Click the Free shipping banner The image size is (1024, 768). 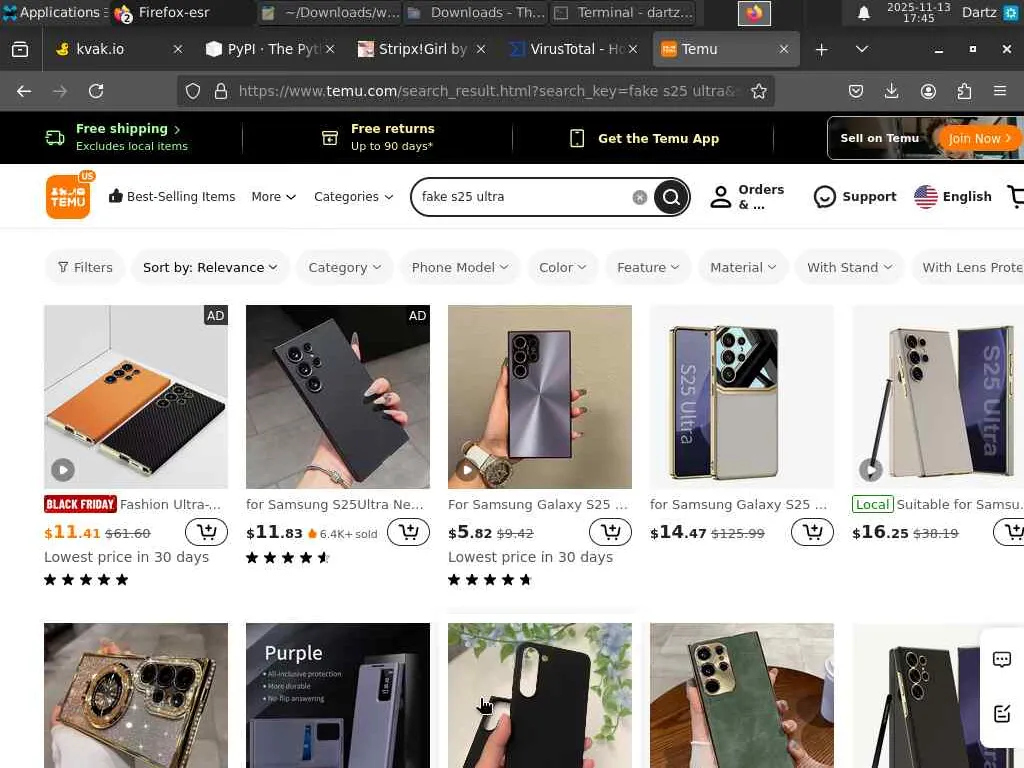click(118, 137)
